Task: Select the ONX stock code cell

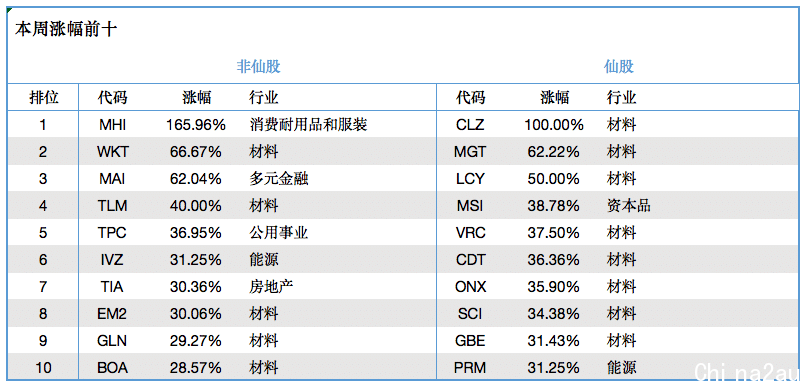Action: pyautogui.click(x=470, y=286)
